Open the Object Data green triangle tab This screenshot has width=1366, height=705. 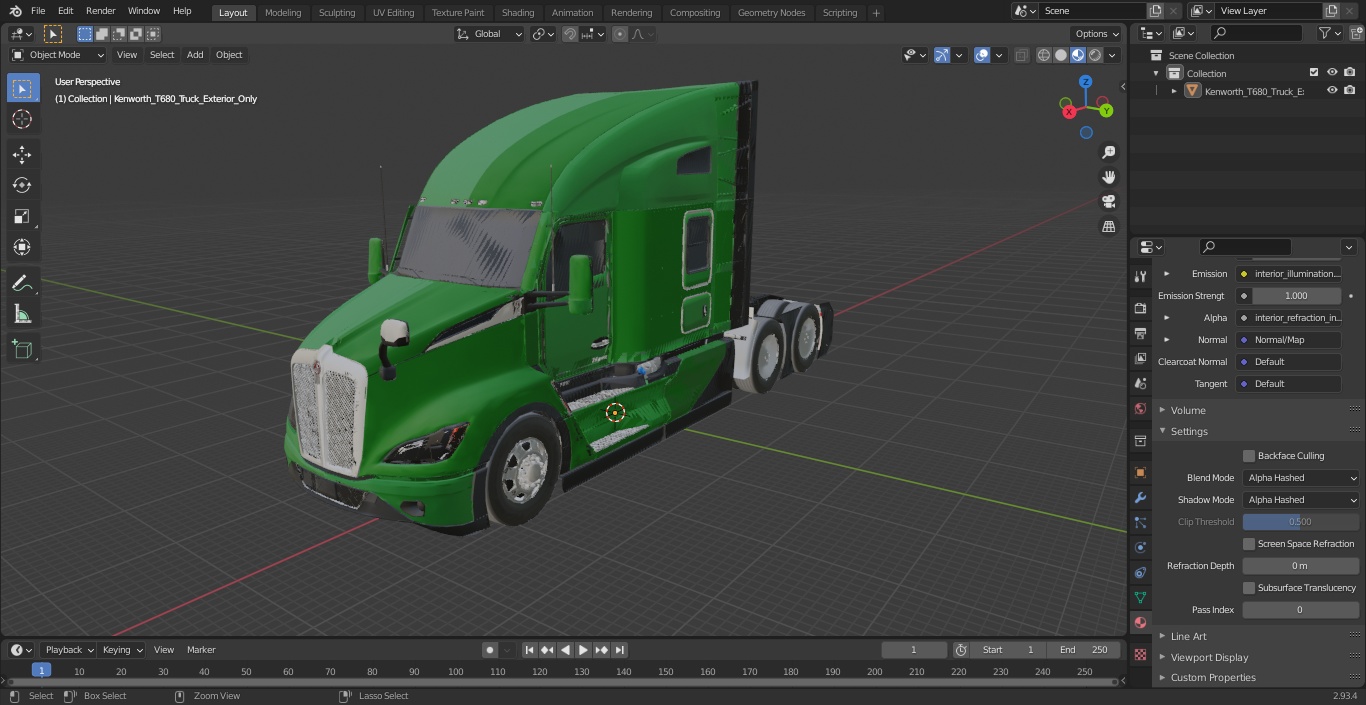[x=1140, y=597]
